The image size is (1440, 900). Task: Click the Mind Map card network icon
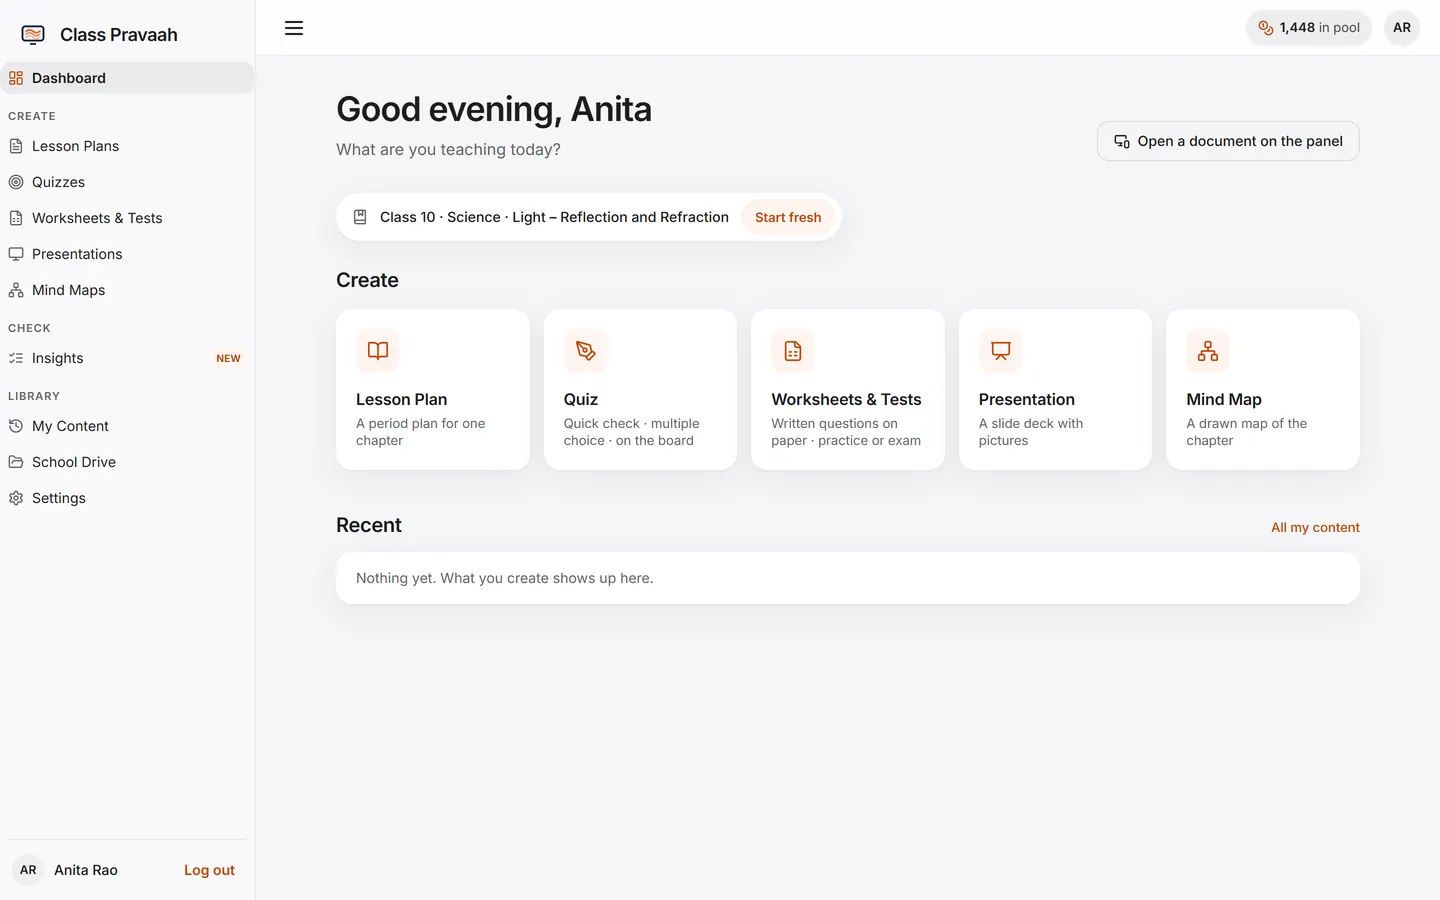click(1208, 351)
